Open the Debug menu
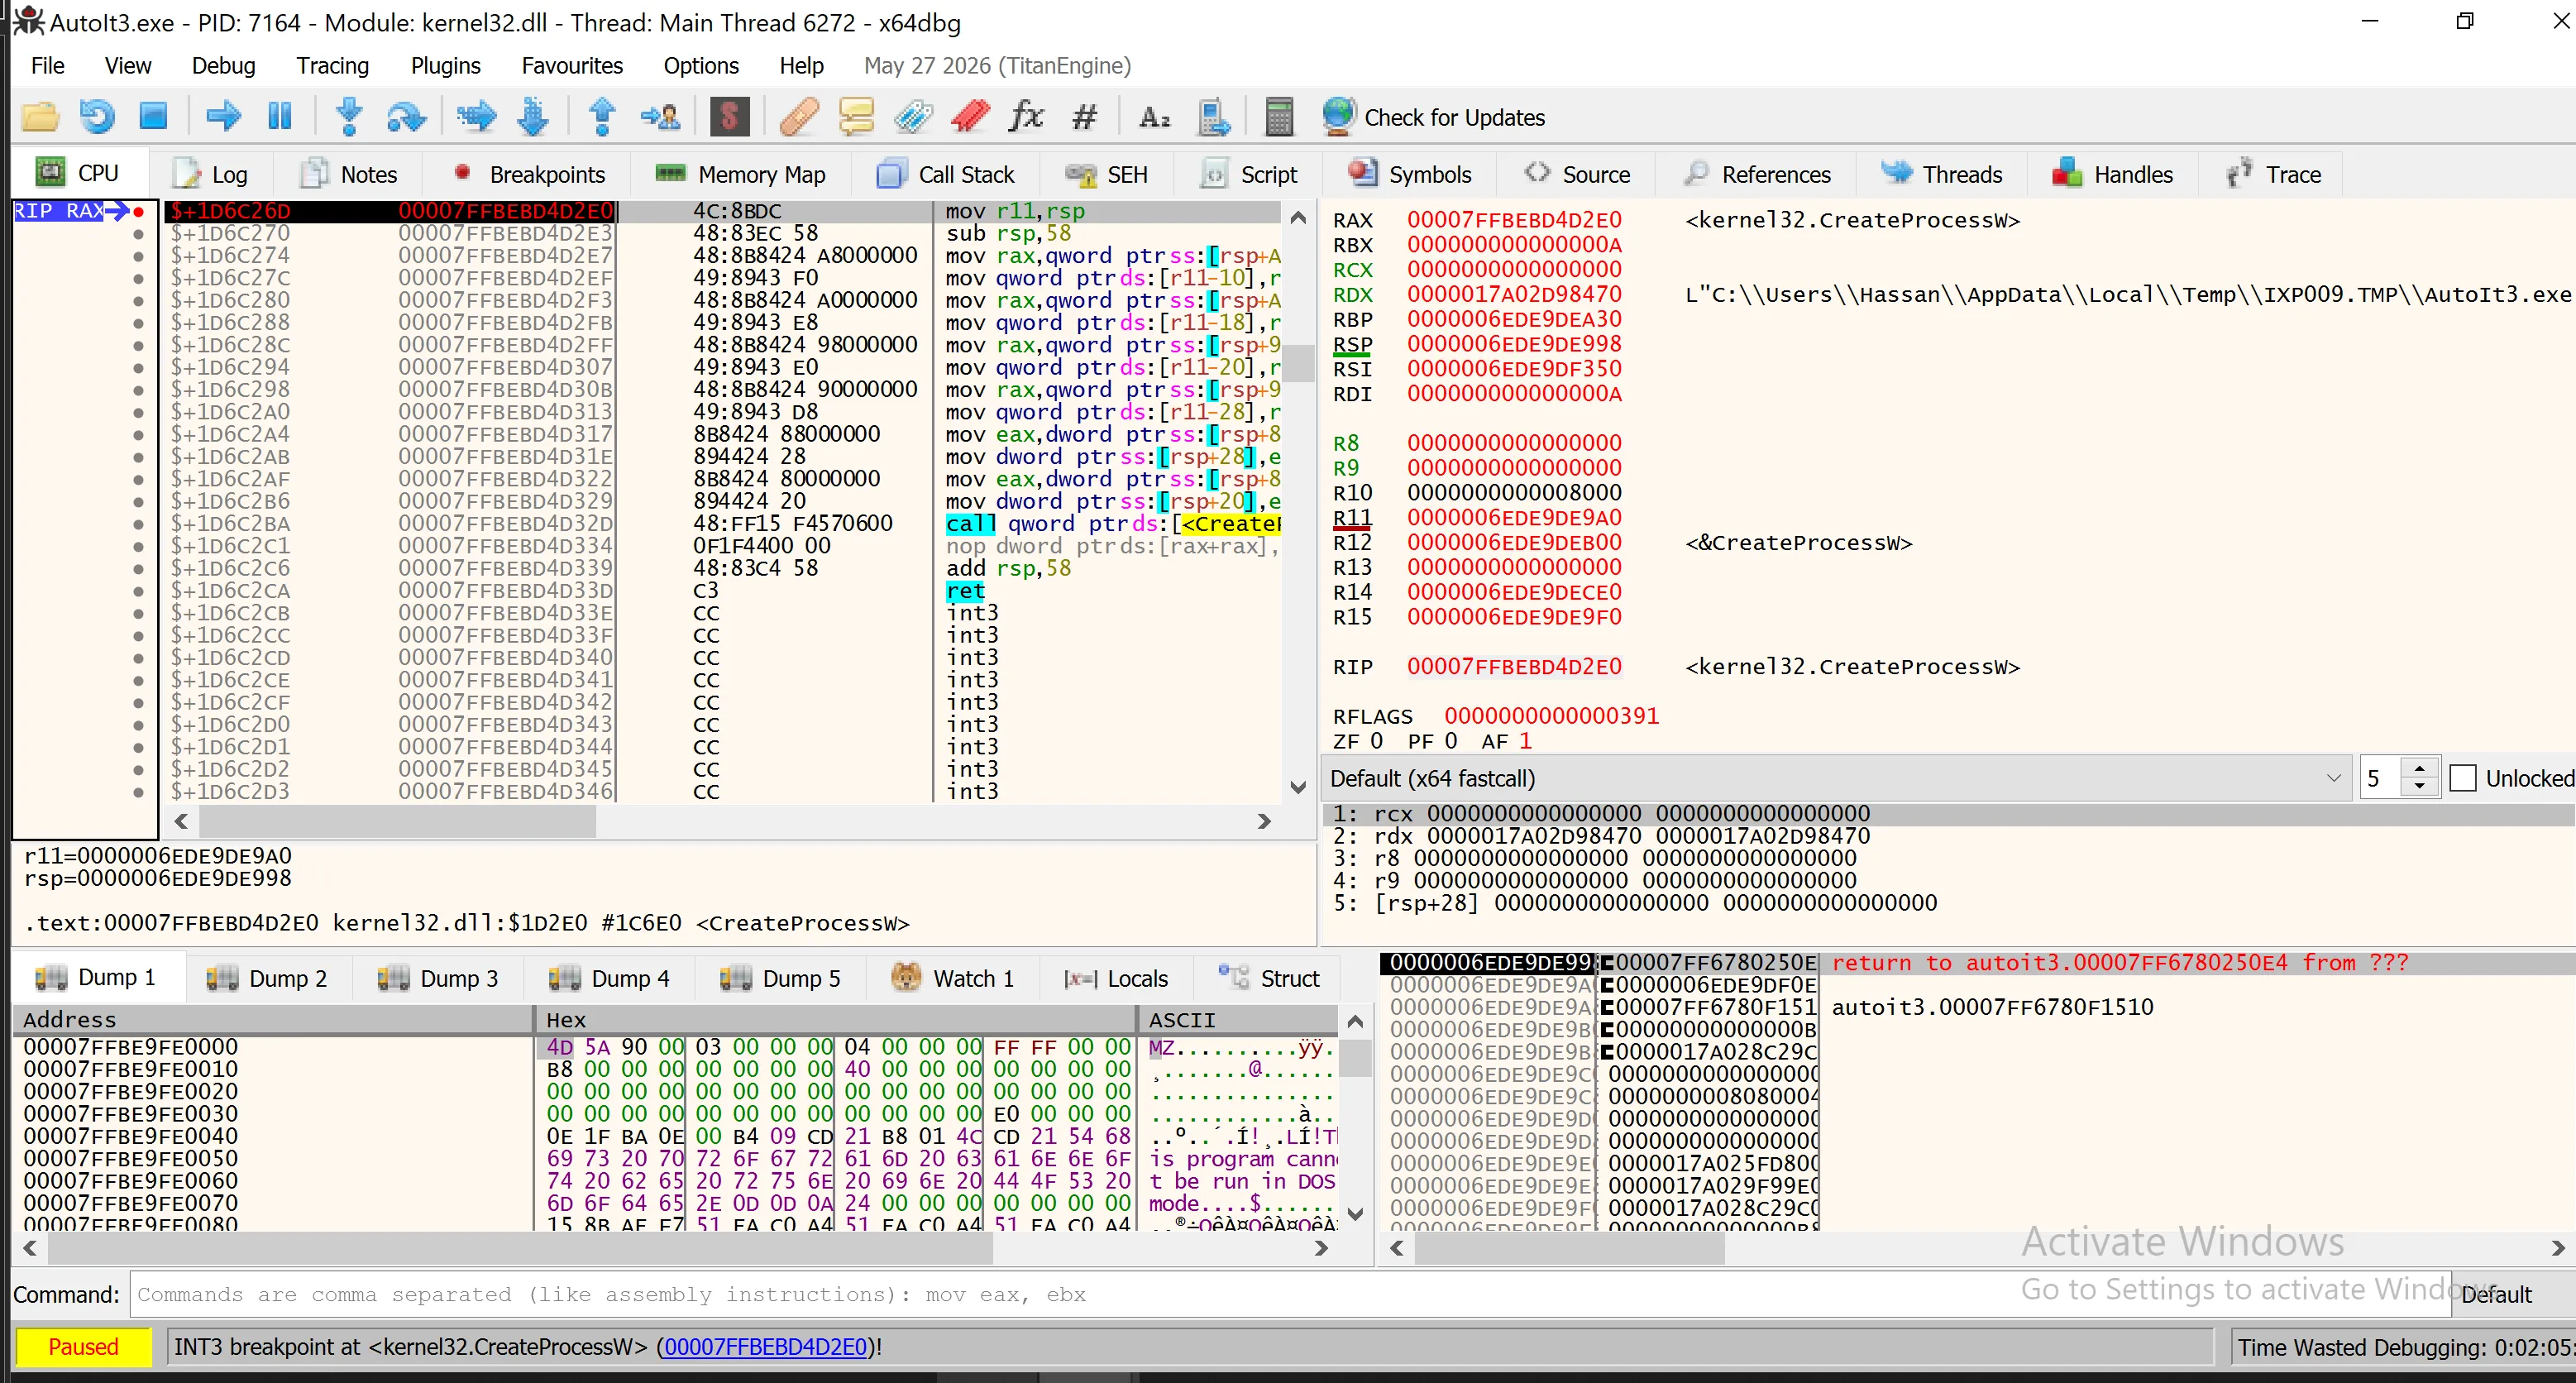Viewport: 2576px width, 1383px height. tap(223, 66)
